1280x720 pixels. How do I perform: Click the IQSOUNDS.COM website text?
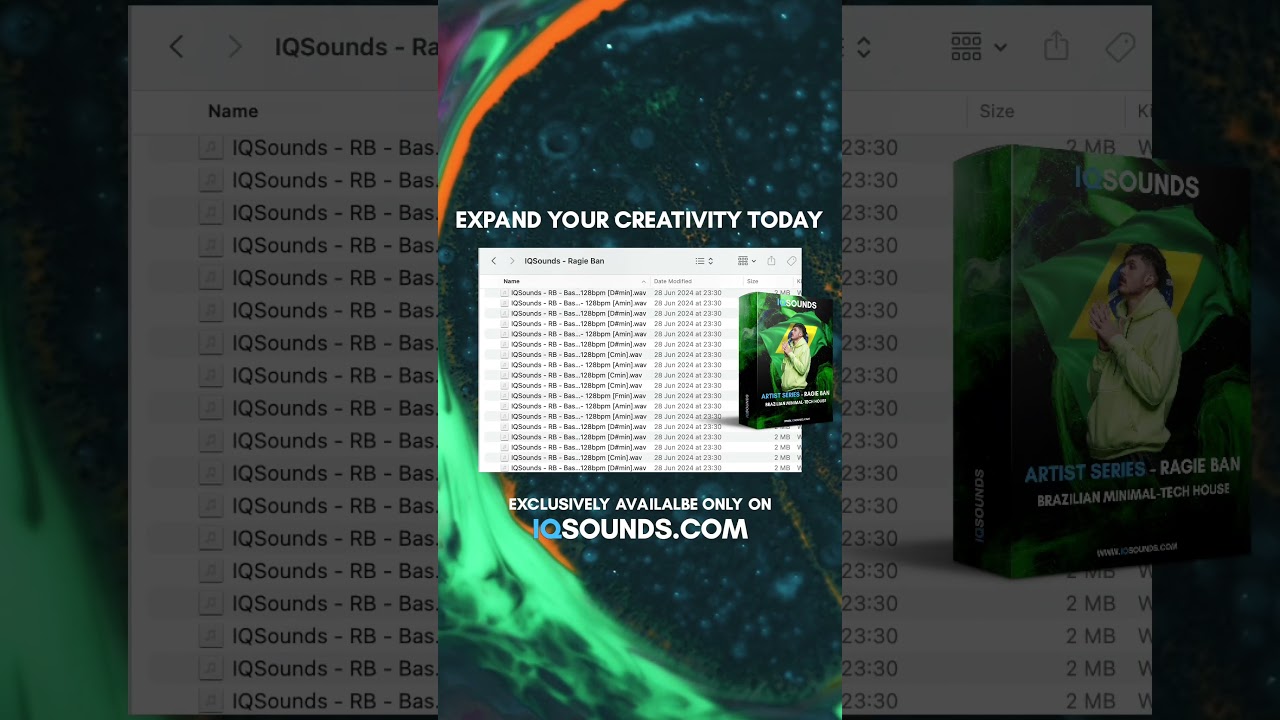(x=640, y=529)
